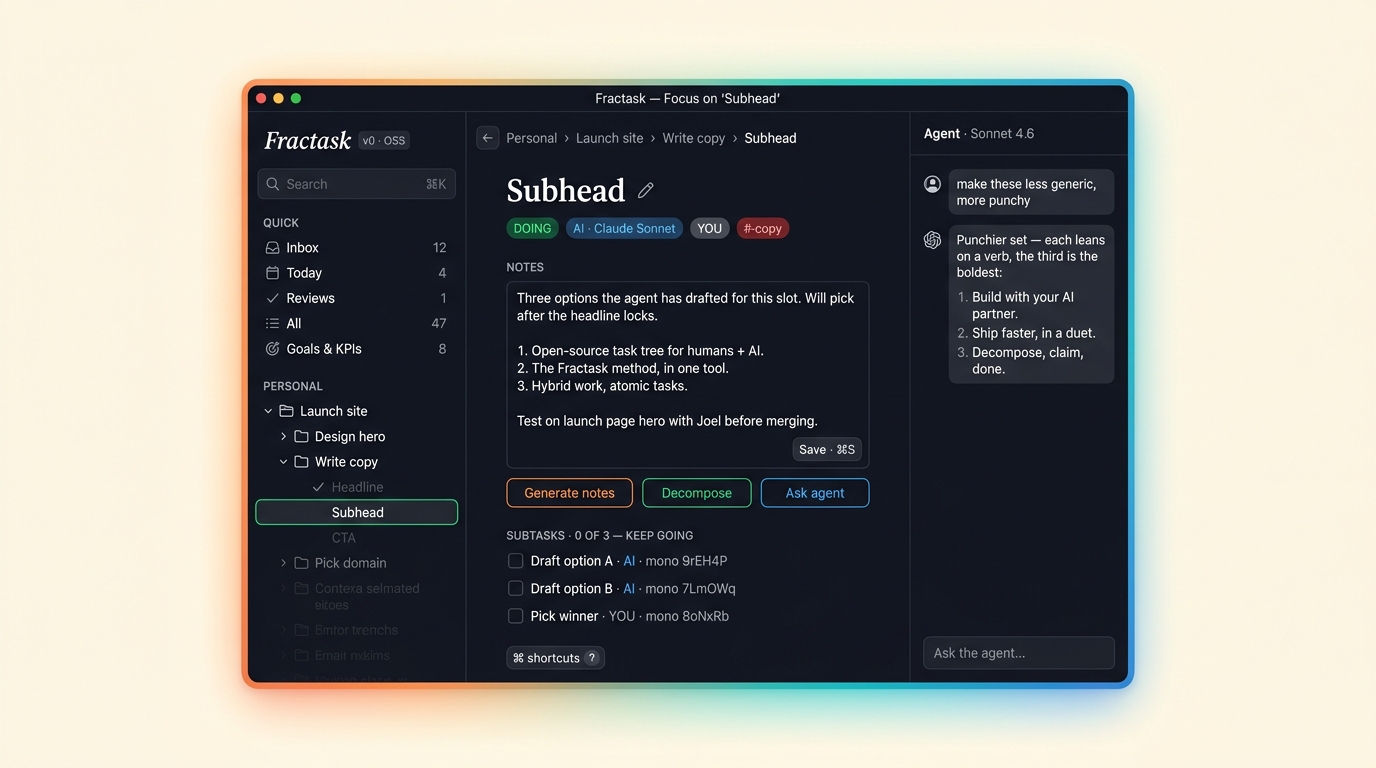Click the Today calendar icon

click(x=272, y=273)
